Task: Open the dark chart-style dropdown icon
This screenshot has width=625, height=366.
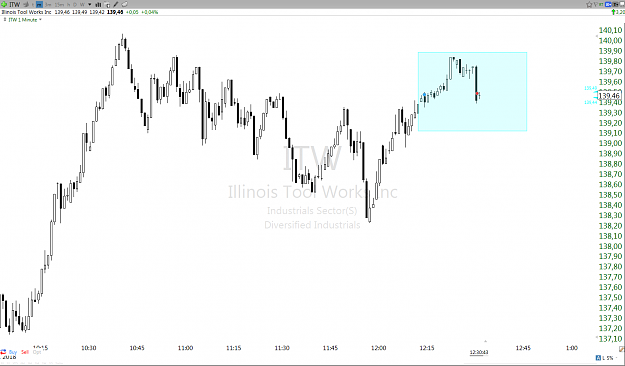Action: click(x=615, y=4)
